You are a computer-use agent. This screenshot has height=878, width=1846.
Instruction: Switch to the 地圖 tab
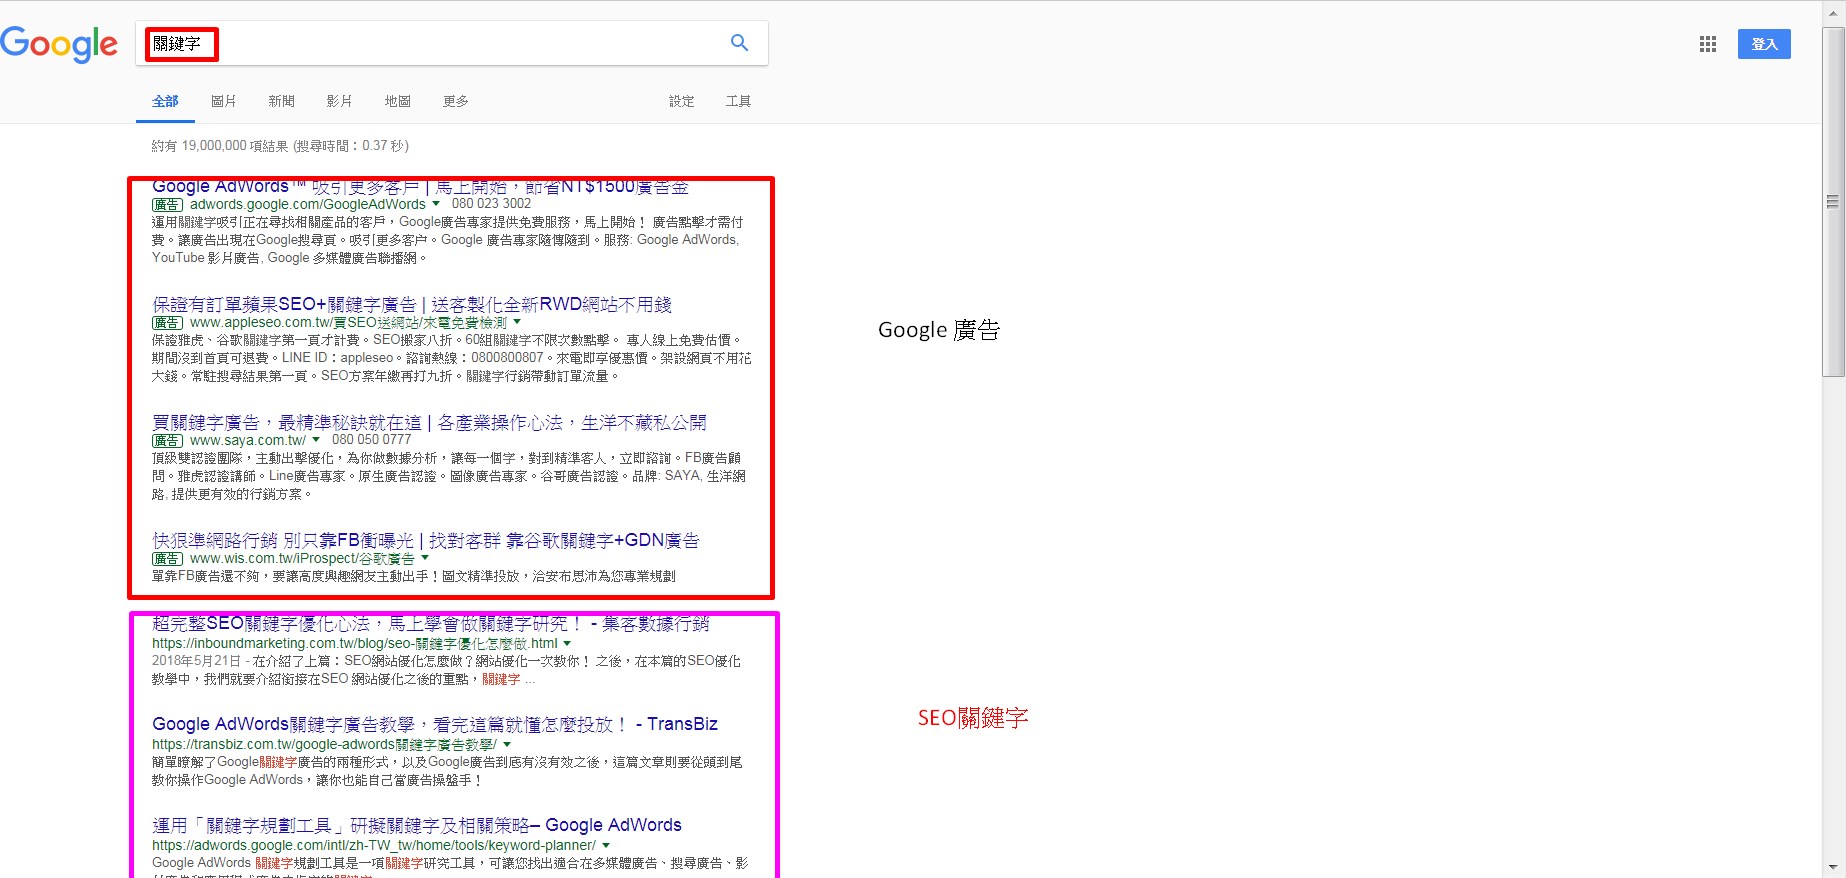(398, 101)
